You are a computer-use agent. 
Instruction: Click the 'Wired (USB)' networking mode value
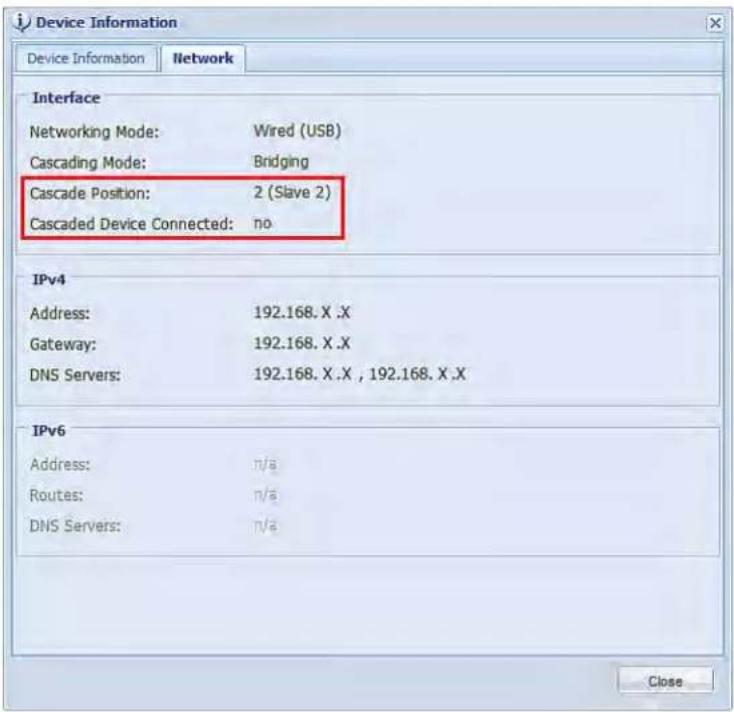click(x=297, y=131)
